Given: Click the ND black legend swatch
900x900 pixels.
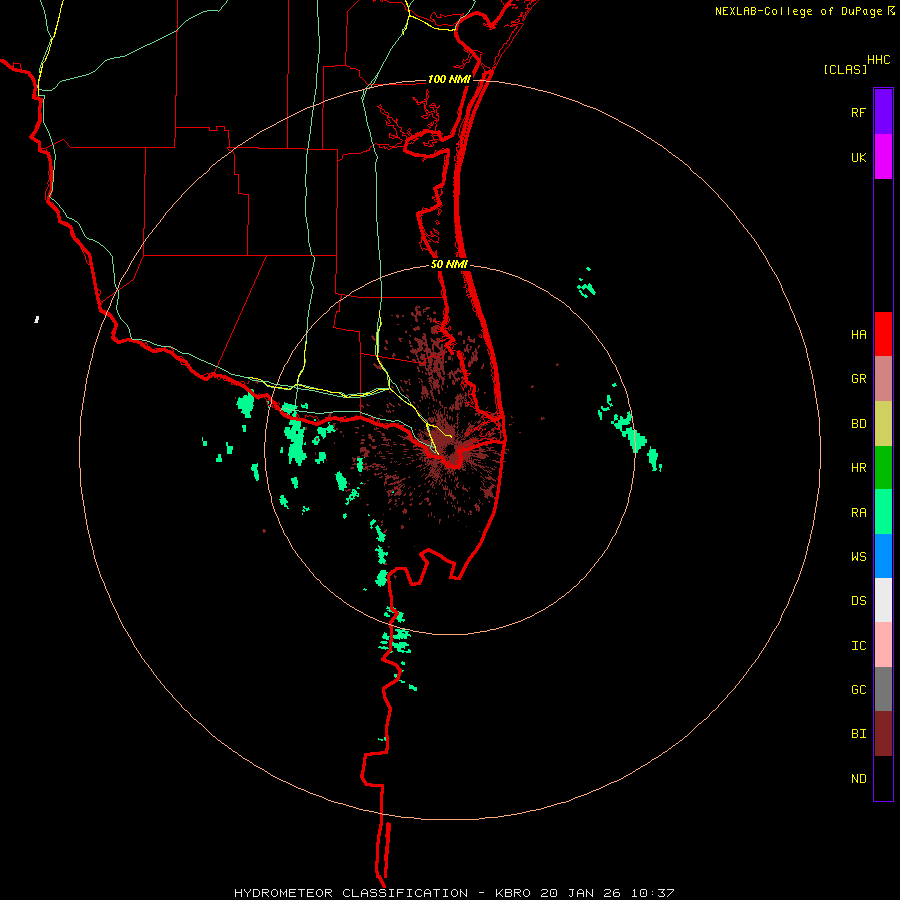Looking at the screenshot, I should (x=883, y=778).
